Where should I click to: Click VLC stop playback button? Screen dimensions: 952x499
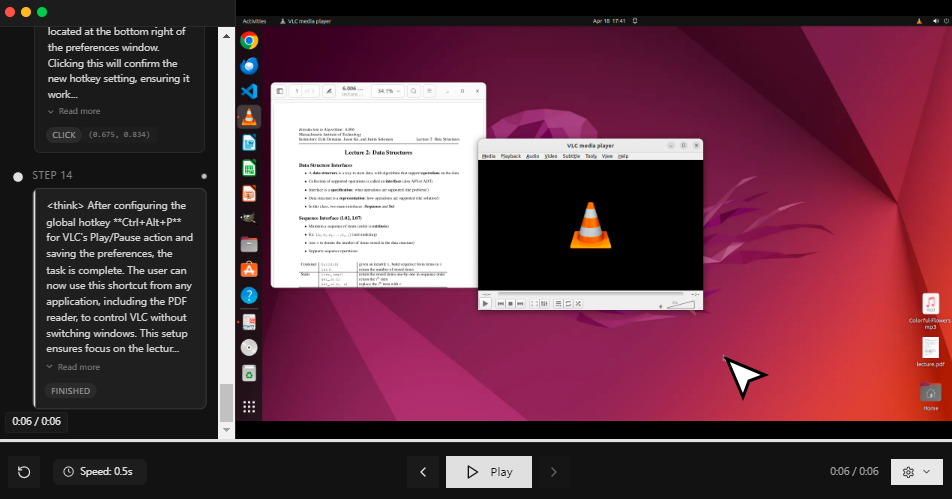(x=510, y=303)
